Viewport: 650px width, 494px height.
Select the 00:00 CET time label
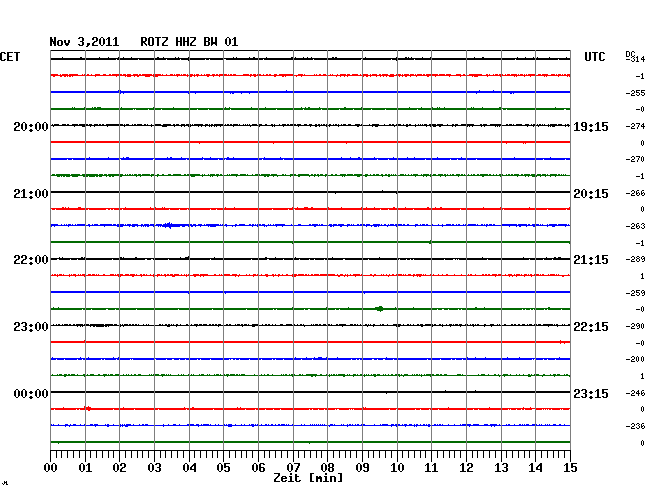[x=31, y=393]
